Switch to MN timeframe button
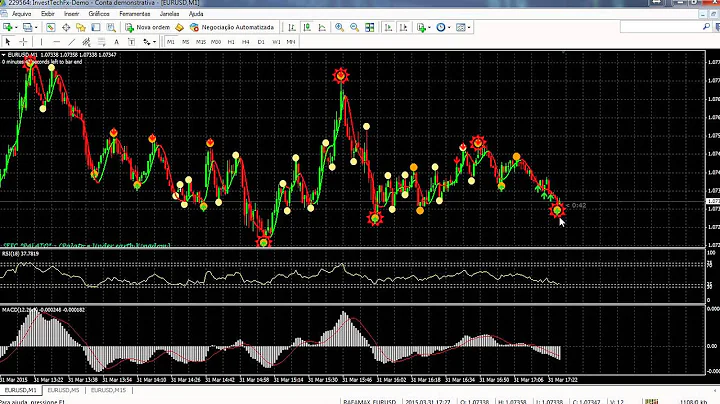The image size is (720, 404). (x=291, y=42)
